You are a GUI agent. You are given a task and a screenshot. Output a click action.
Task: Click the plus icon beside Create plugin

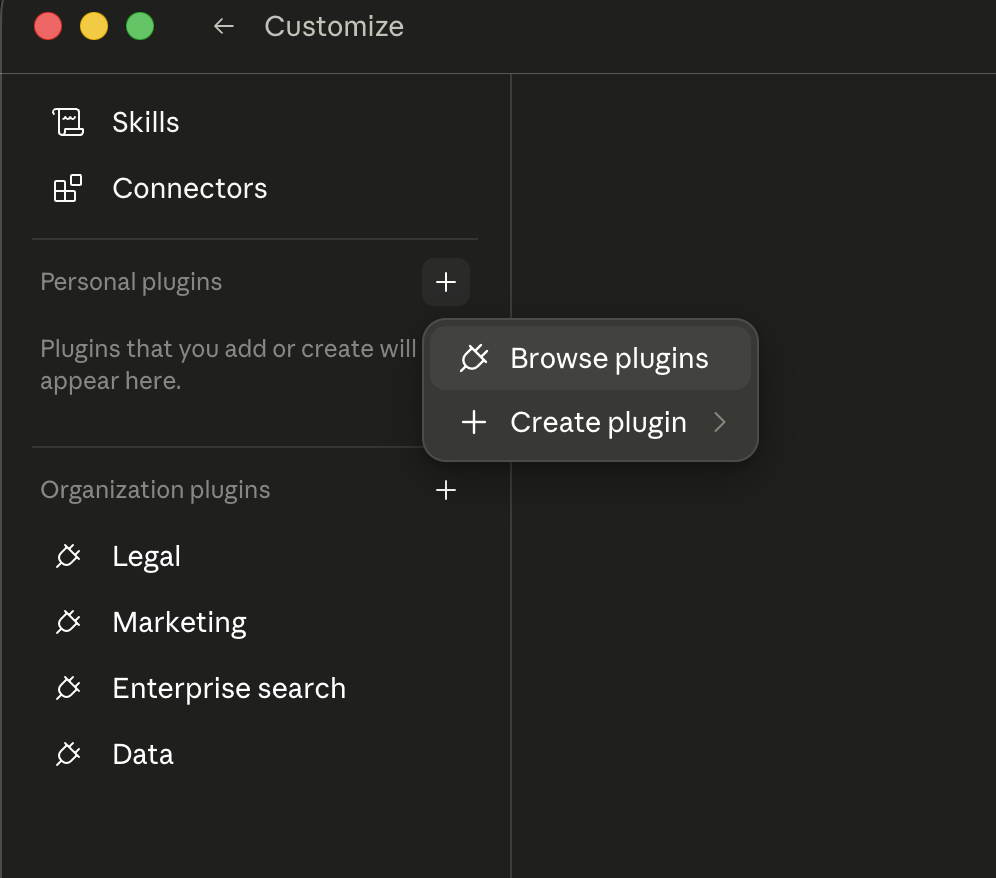(x=474, y=422)
